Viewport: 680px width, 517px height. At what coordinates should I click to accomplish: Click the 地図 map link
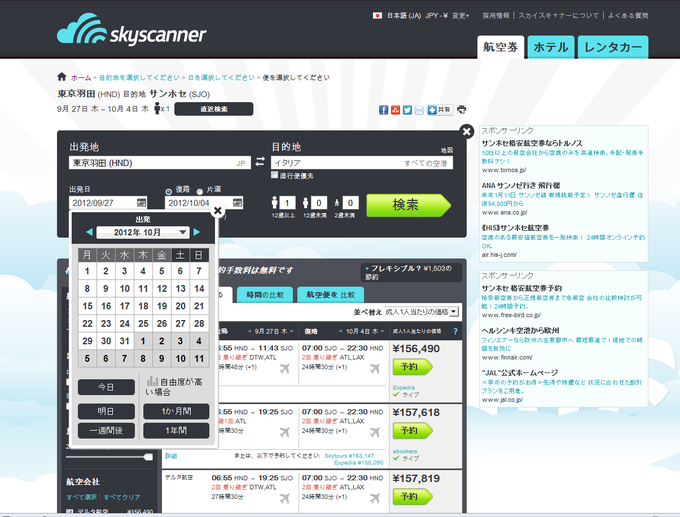coord(447,150)
